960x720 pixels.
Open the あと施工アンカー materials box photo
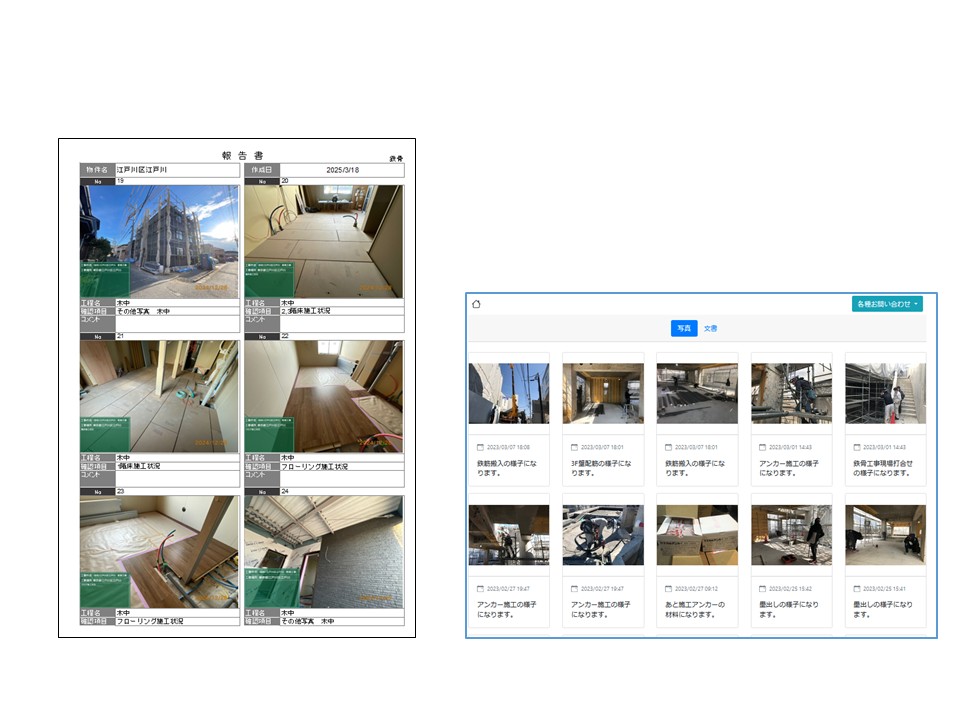pyautogui.click(x=697, y=535)
